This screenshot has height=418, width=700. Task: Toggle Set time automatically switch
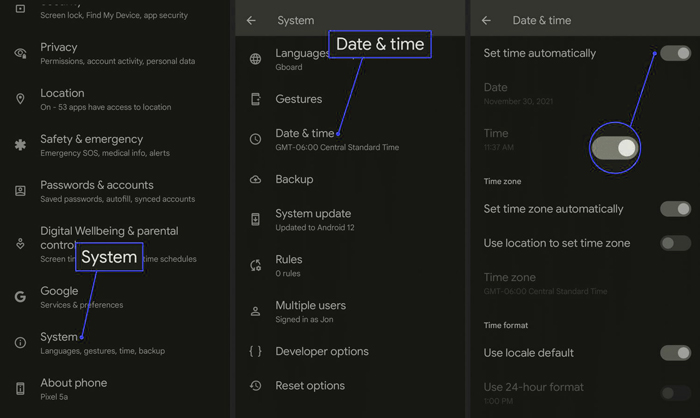click(675, 53)
